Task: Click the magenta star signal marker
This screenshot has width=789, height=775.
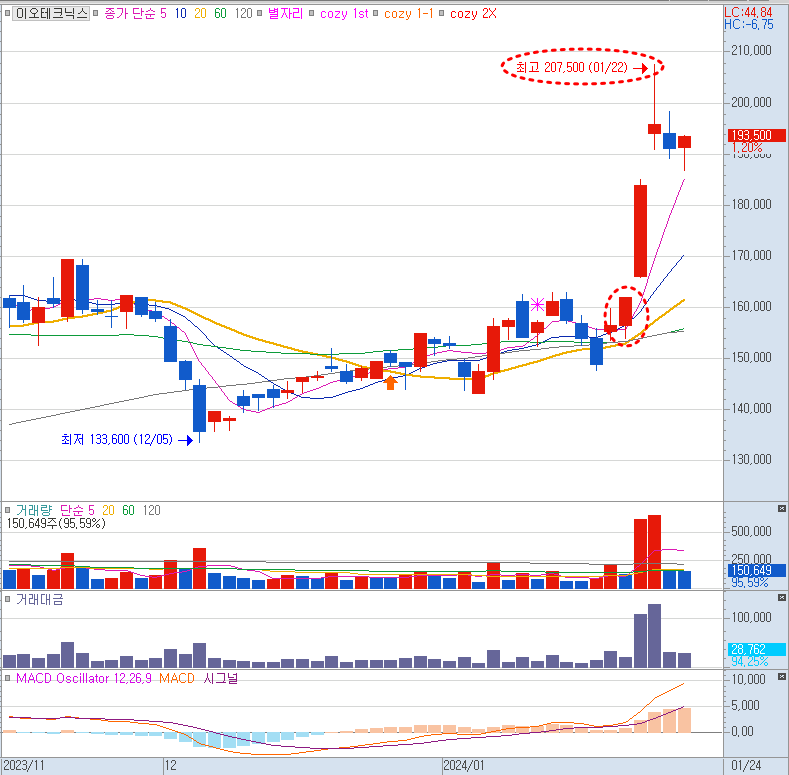Action: tap(537, 305)
